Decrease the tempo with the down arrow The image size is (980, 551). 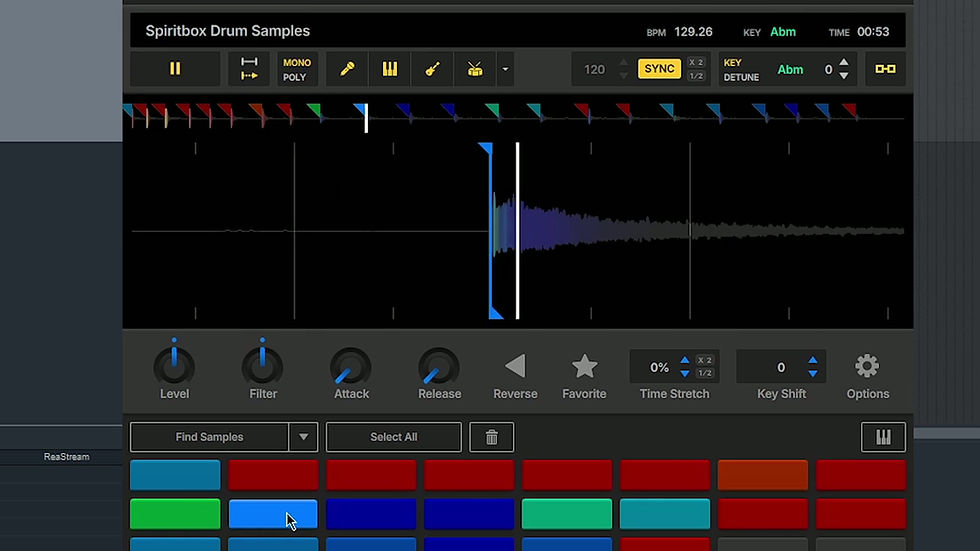[x=624, y=76]
